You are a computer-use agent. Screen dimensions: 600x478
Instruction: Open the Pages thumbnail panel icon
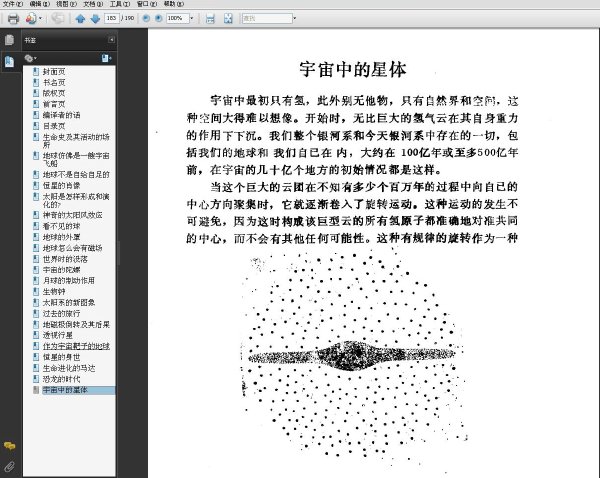(x=9, y=40)
